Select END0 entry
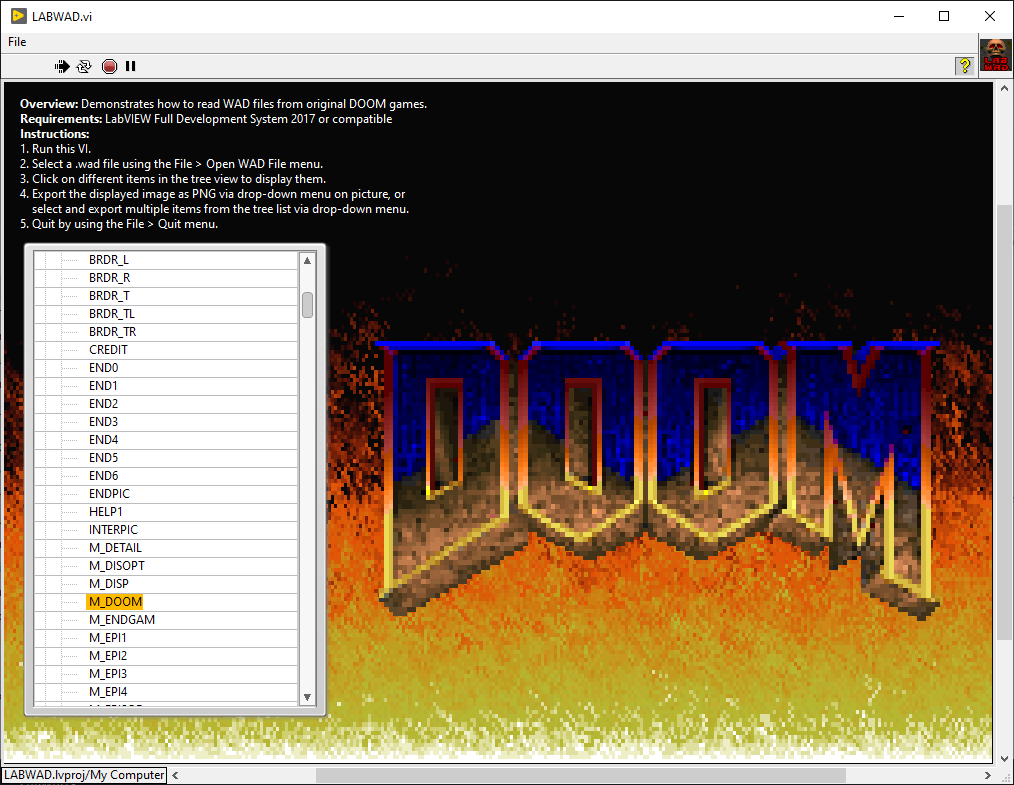The width and height of the screenshot is (1014, 785). tap(103, 368)
